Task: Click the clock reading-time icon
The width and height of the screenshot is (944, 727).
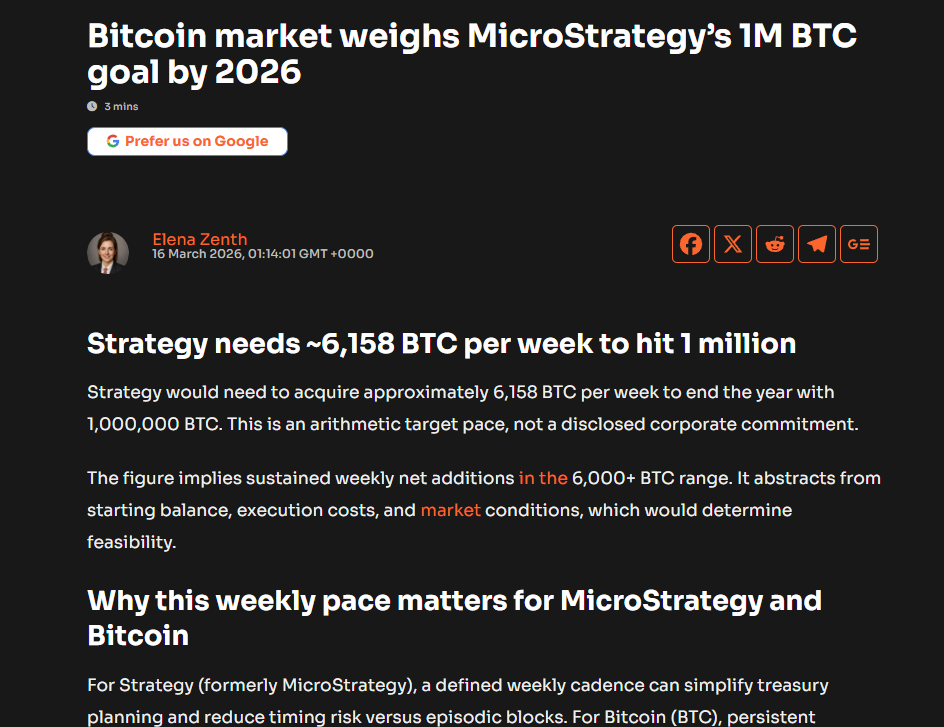Action: pos(92,106)
